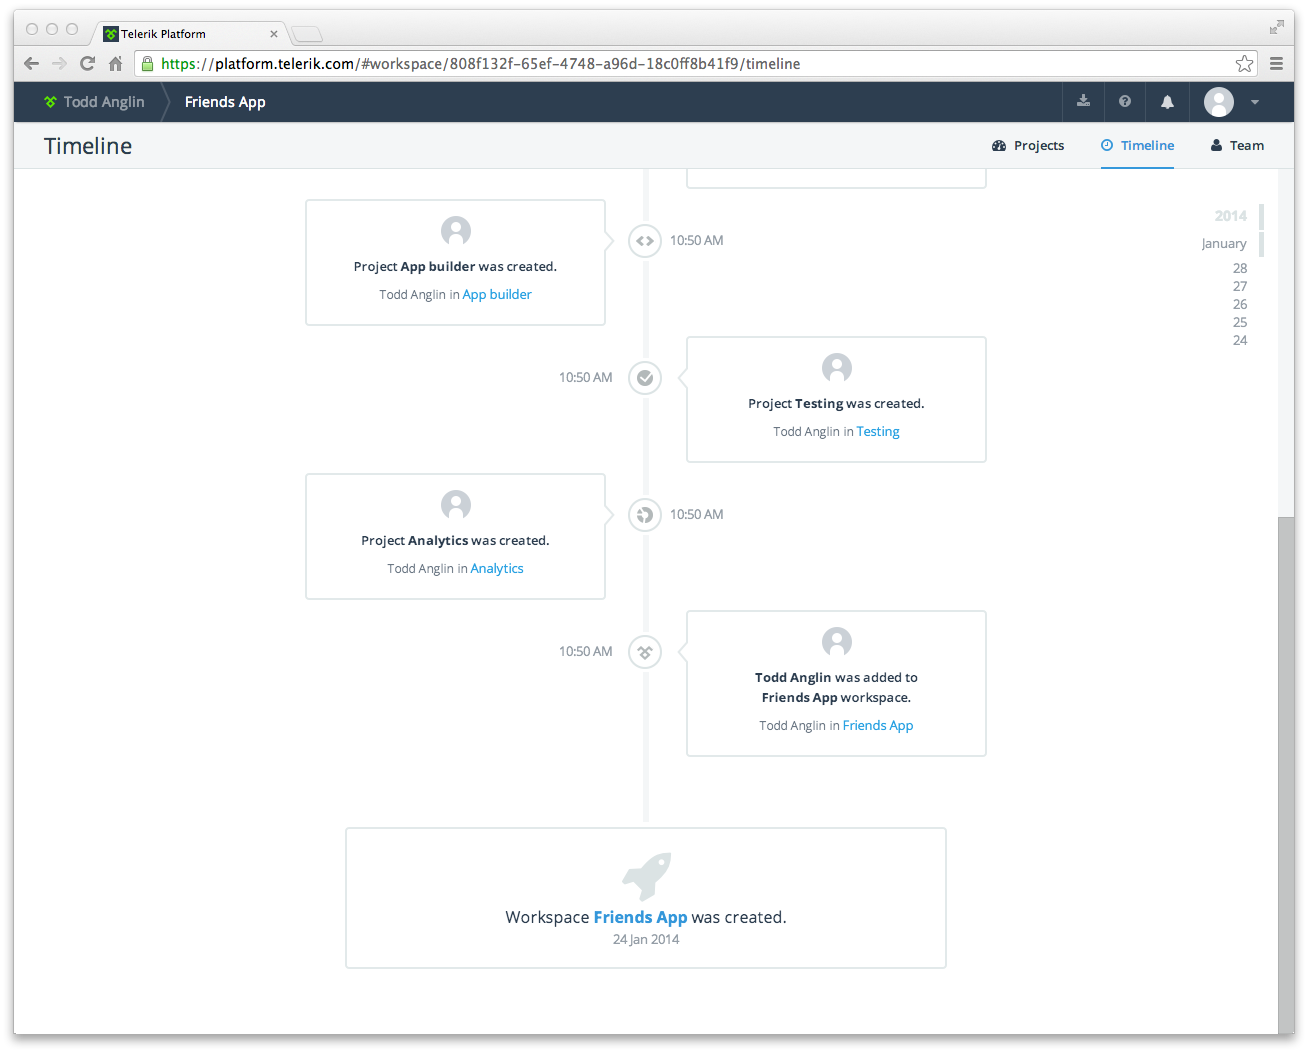Open the Todd Anglin account breadcrumb

[x=104, y=102]
